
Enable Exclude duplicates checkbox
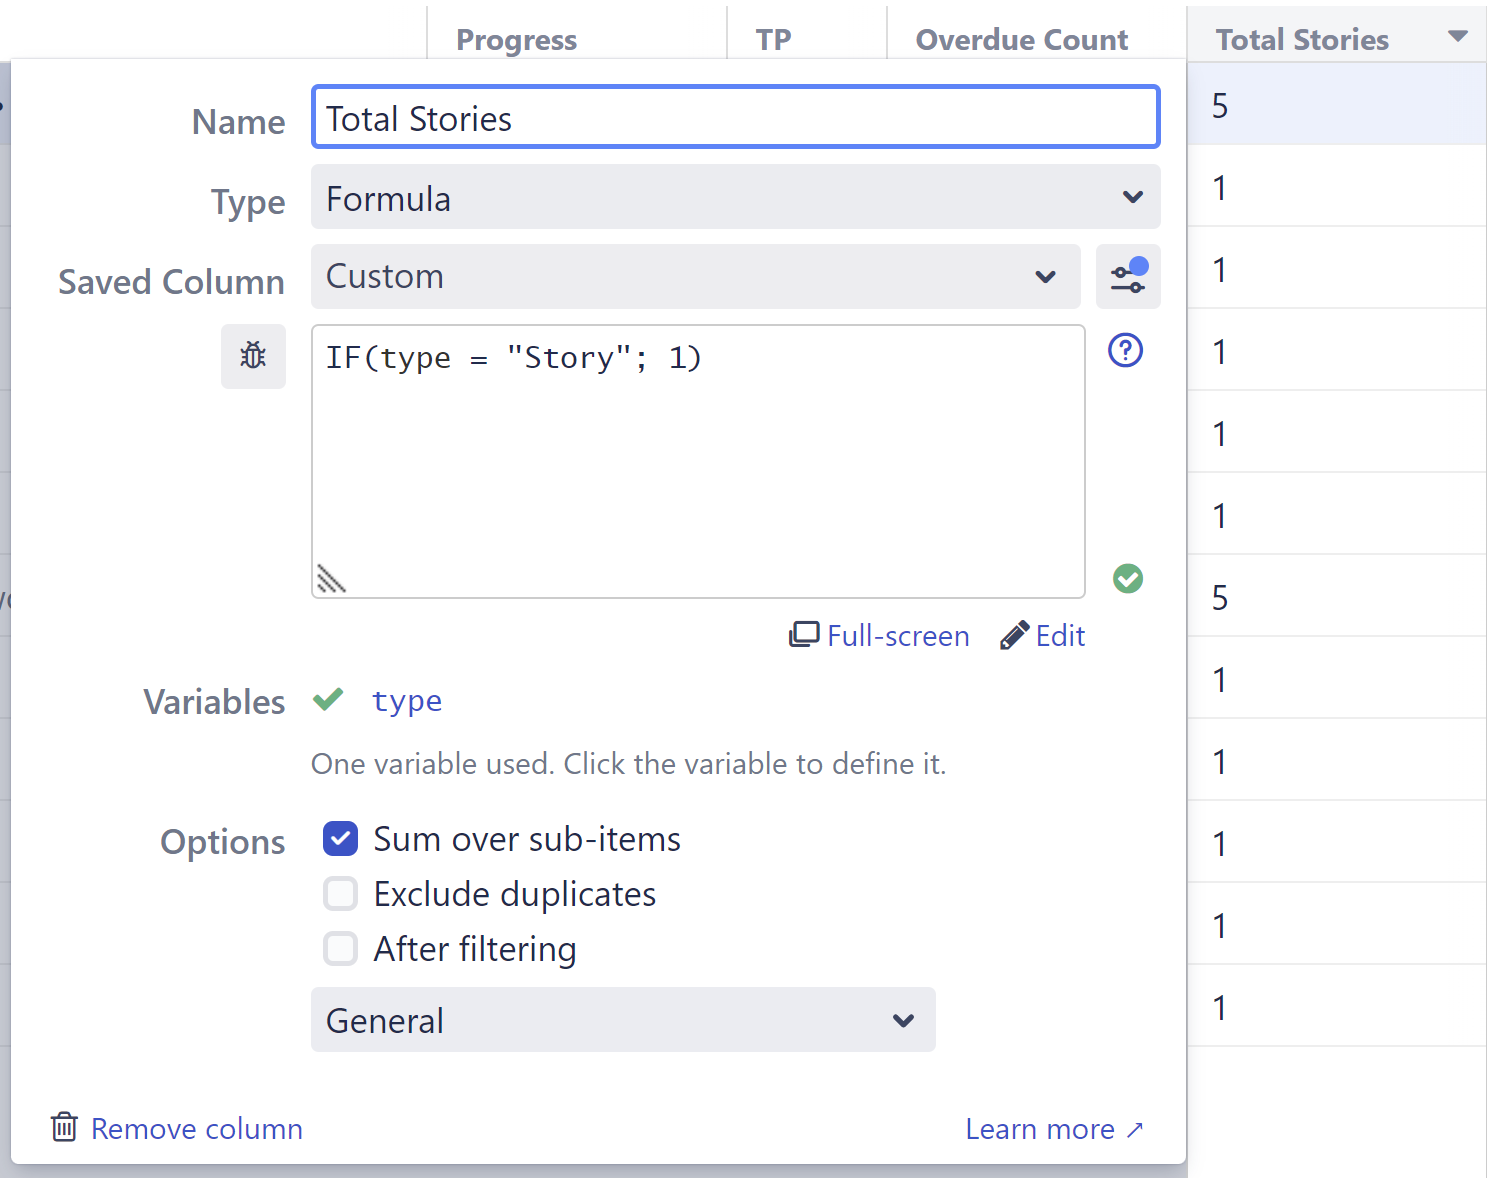[341, 894]
